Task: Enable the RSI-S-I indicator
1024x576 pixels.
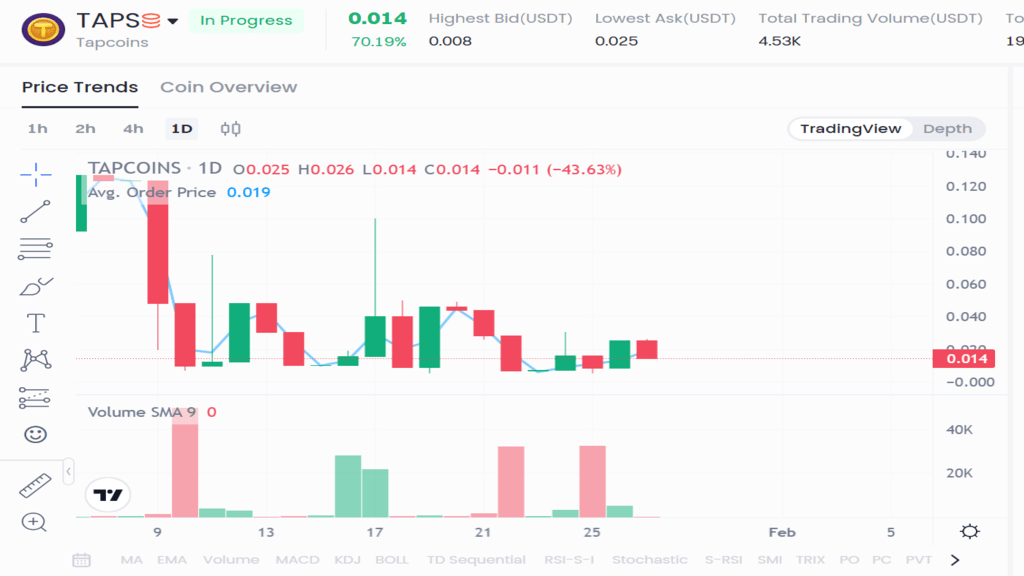Action: point(569,560)
